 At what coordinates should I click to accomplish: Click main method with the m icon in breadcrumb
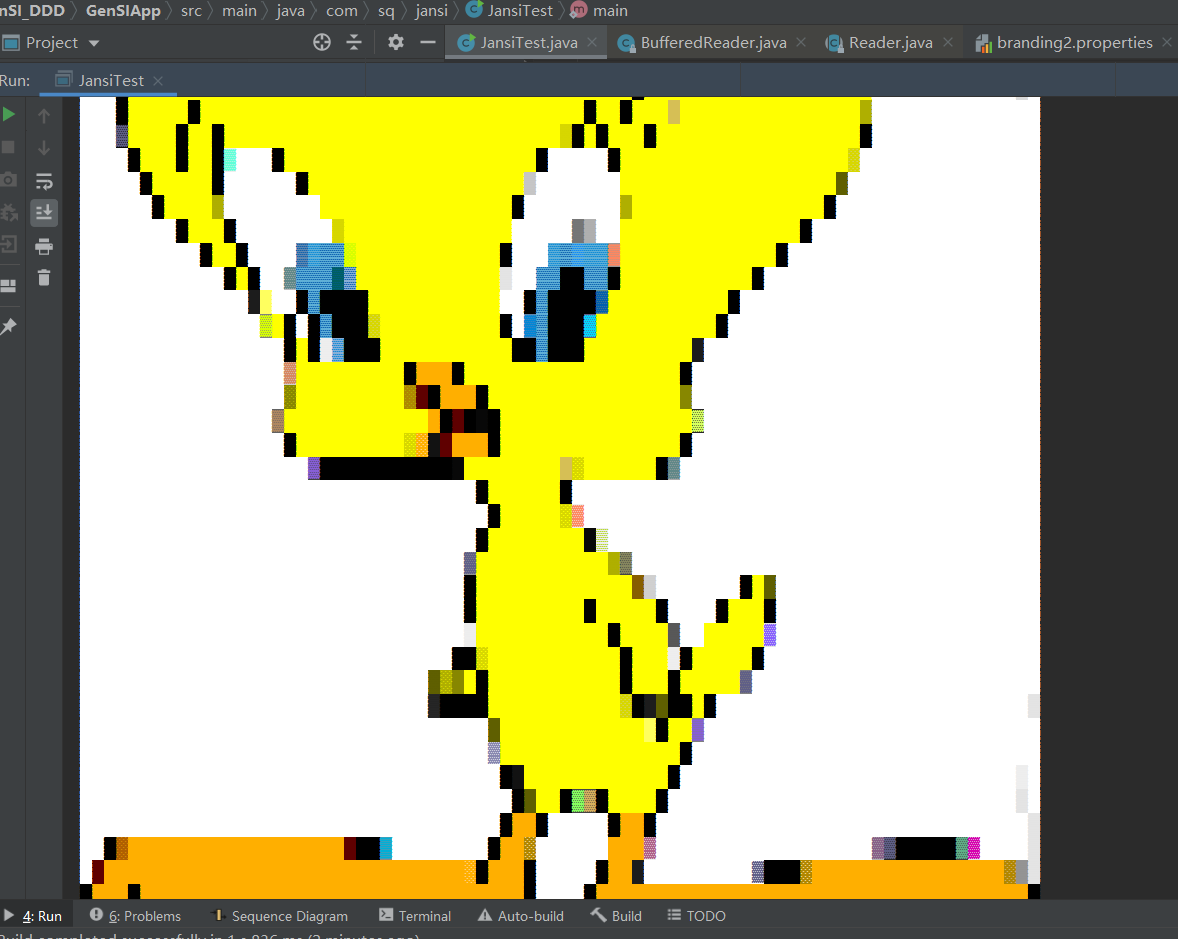(600, 11)
